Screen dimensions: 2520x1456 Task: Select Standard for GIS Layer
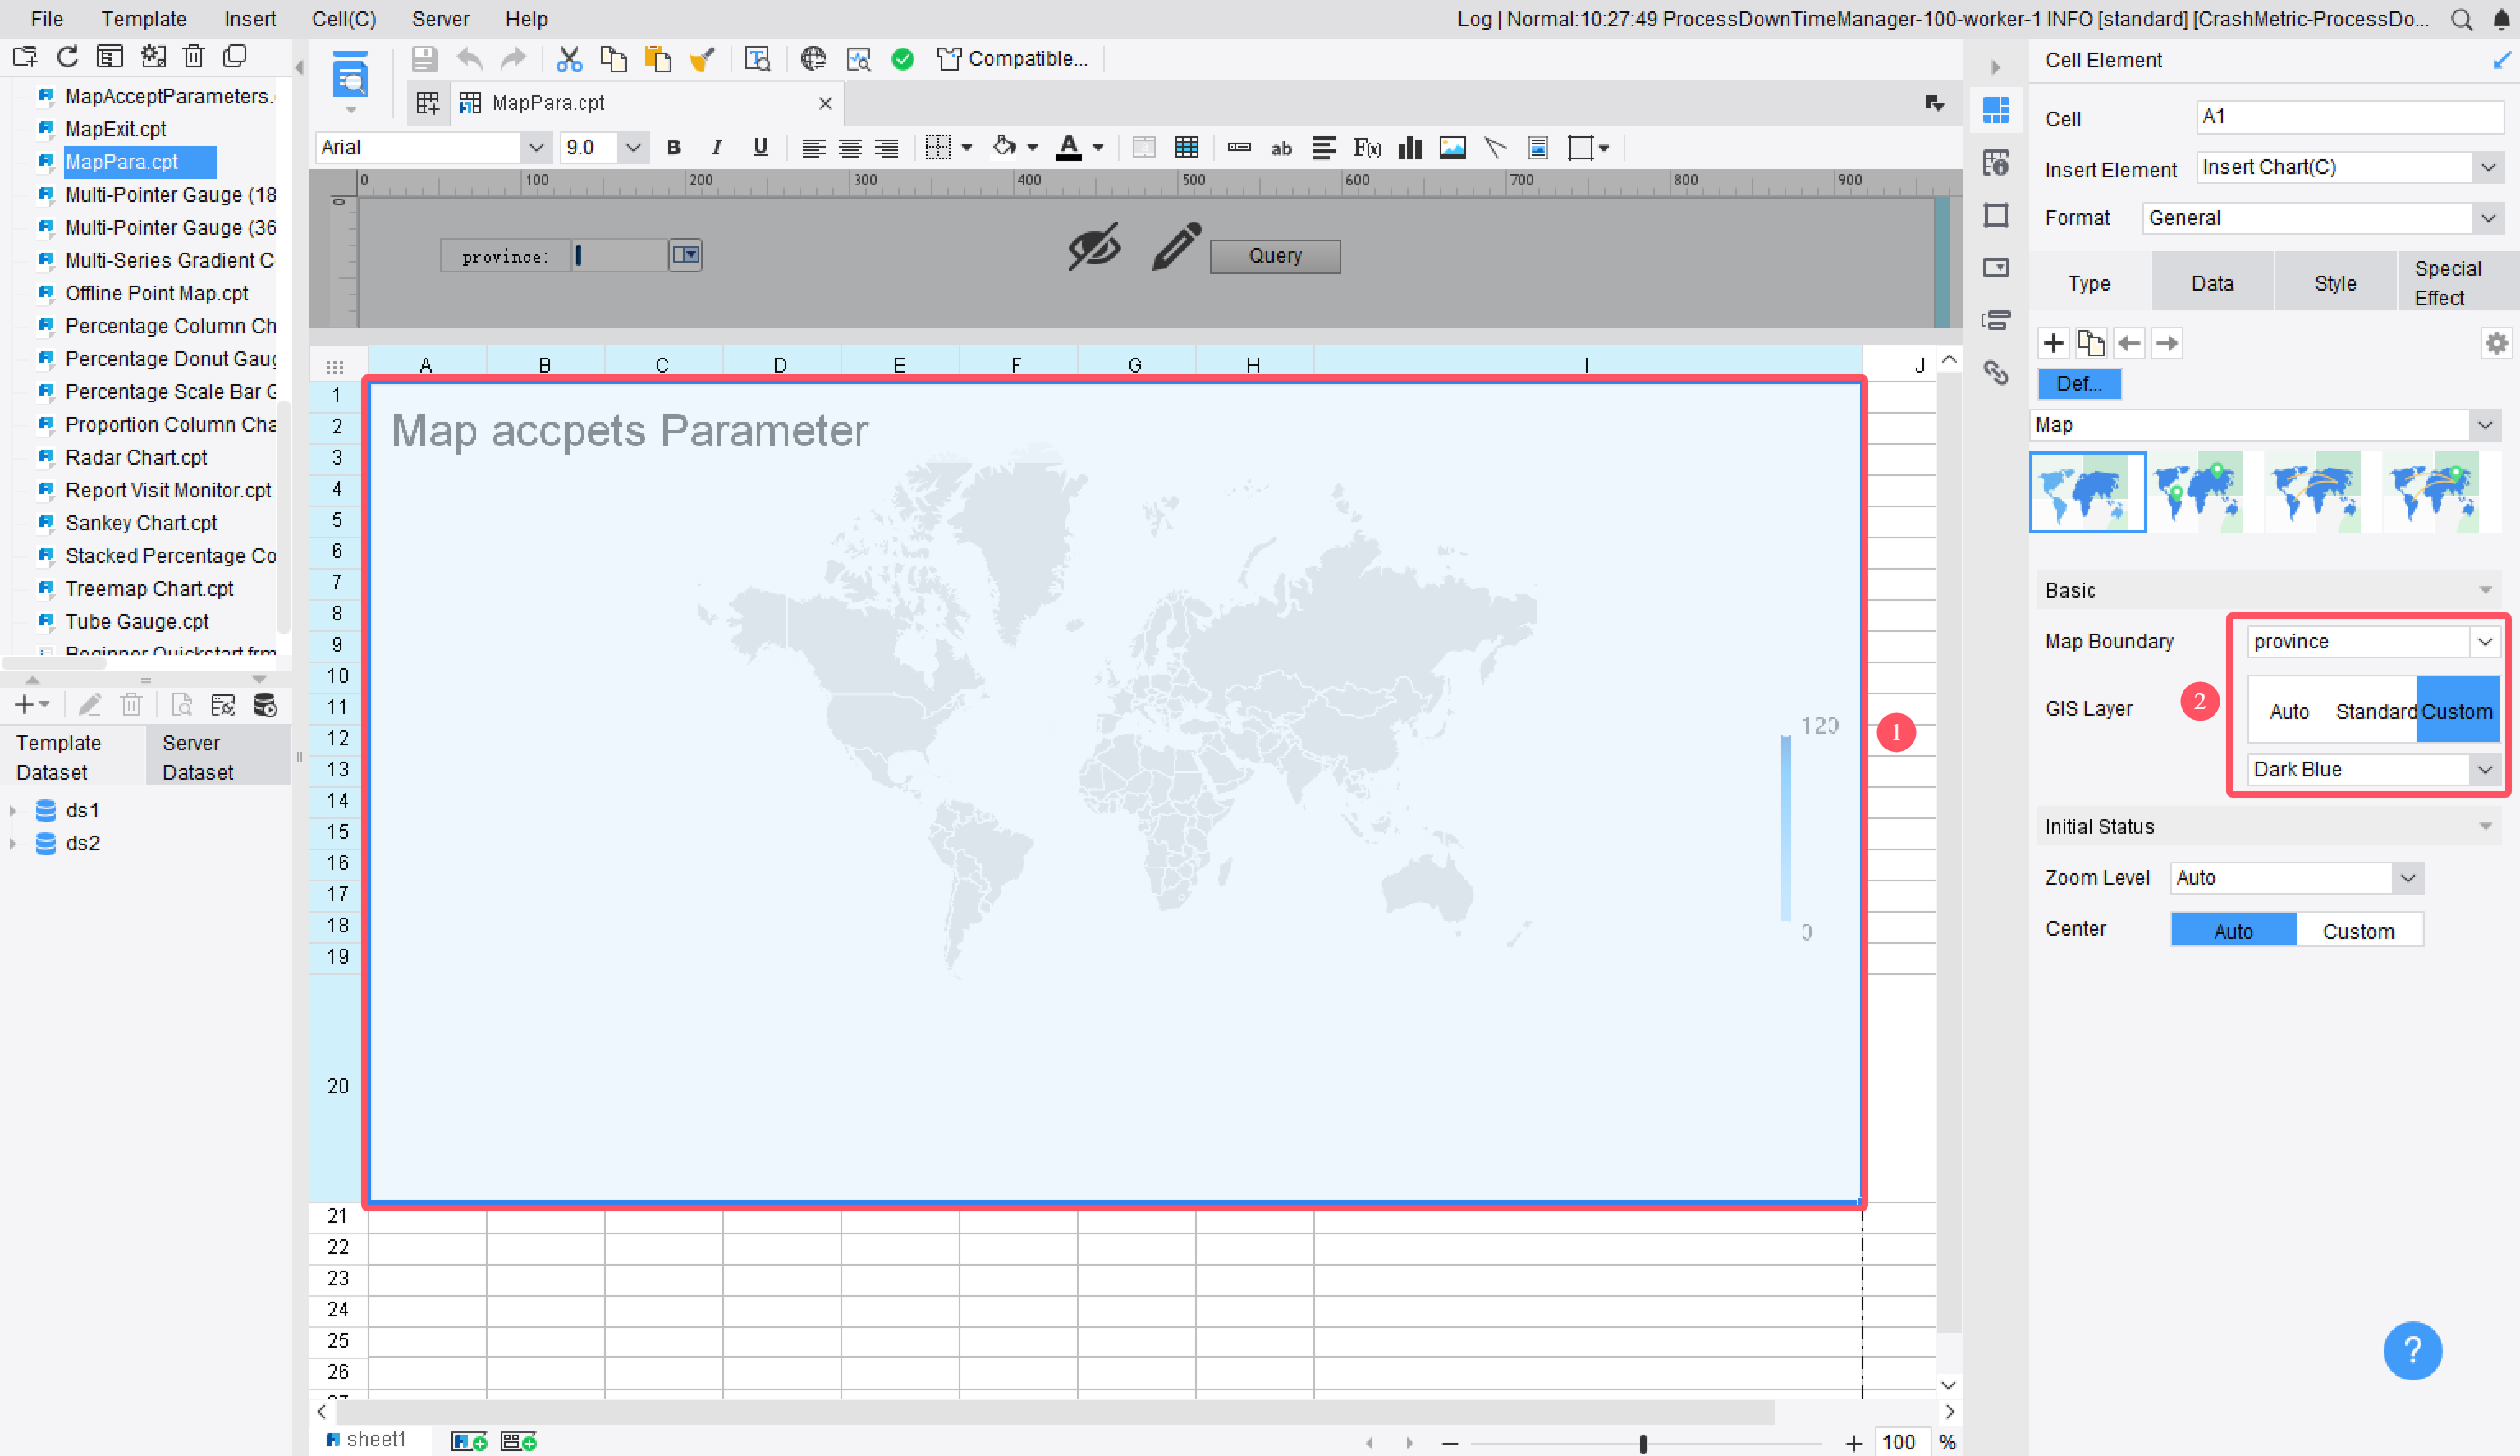[x=2375, y=711]
